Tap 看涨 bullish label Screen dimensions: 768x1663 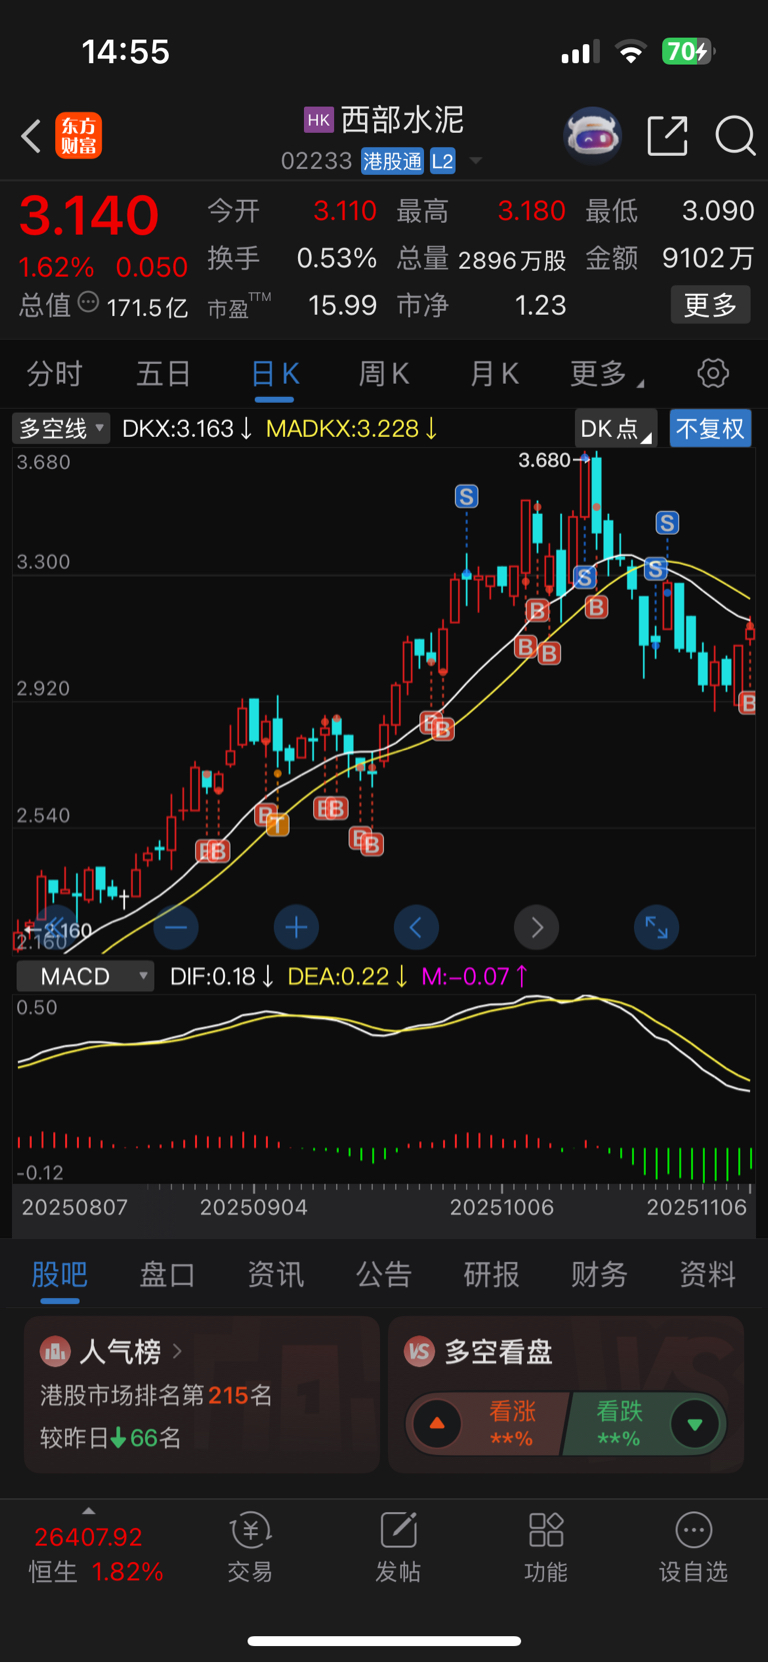[512, 1411]
